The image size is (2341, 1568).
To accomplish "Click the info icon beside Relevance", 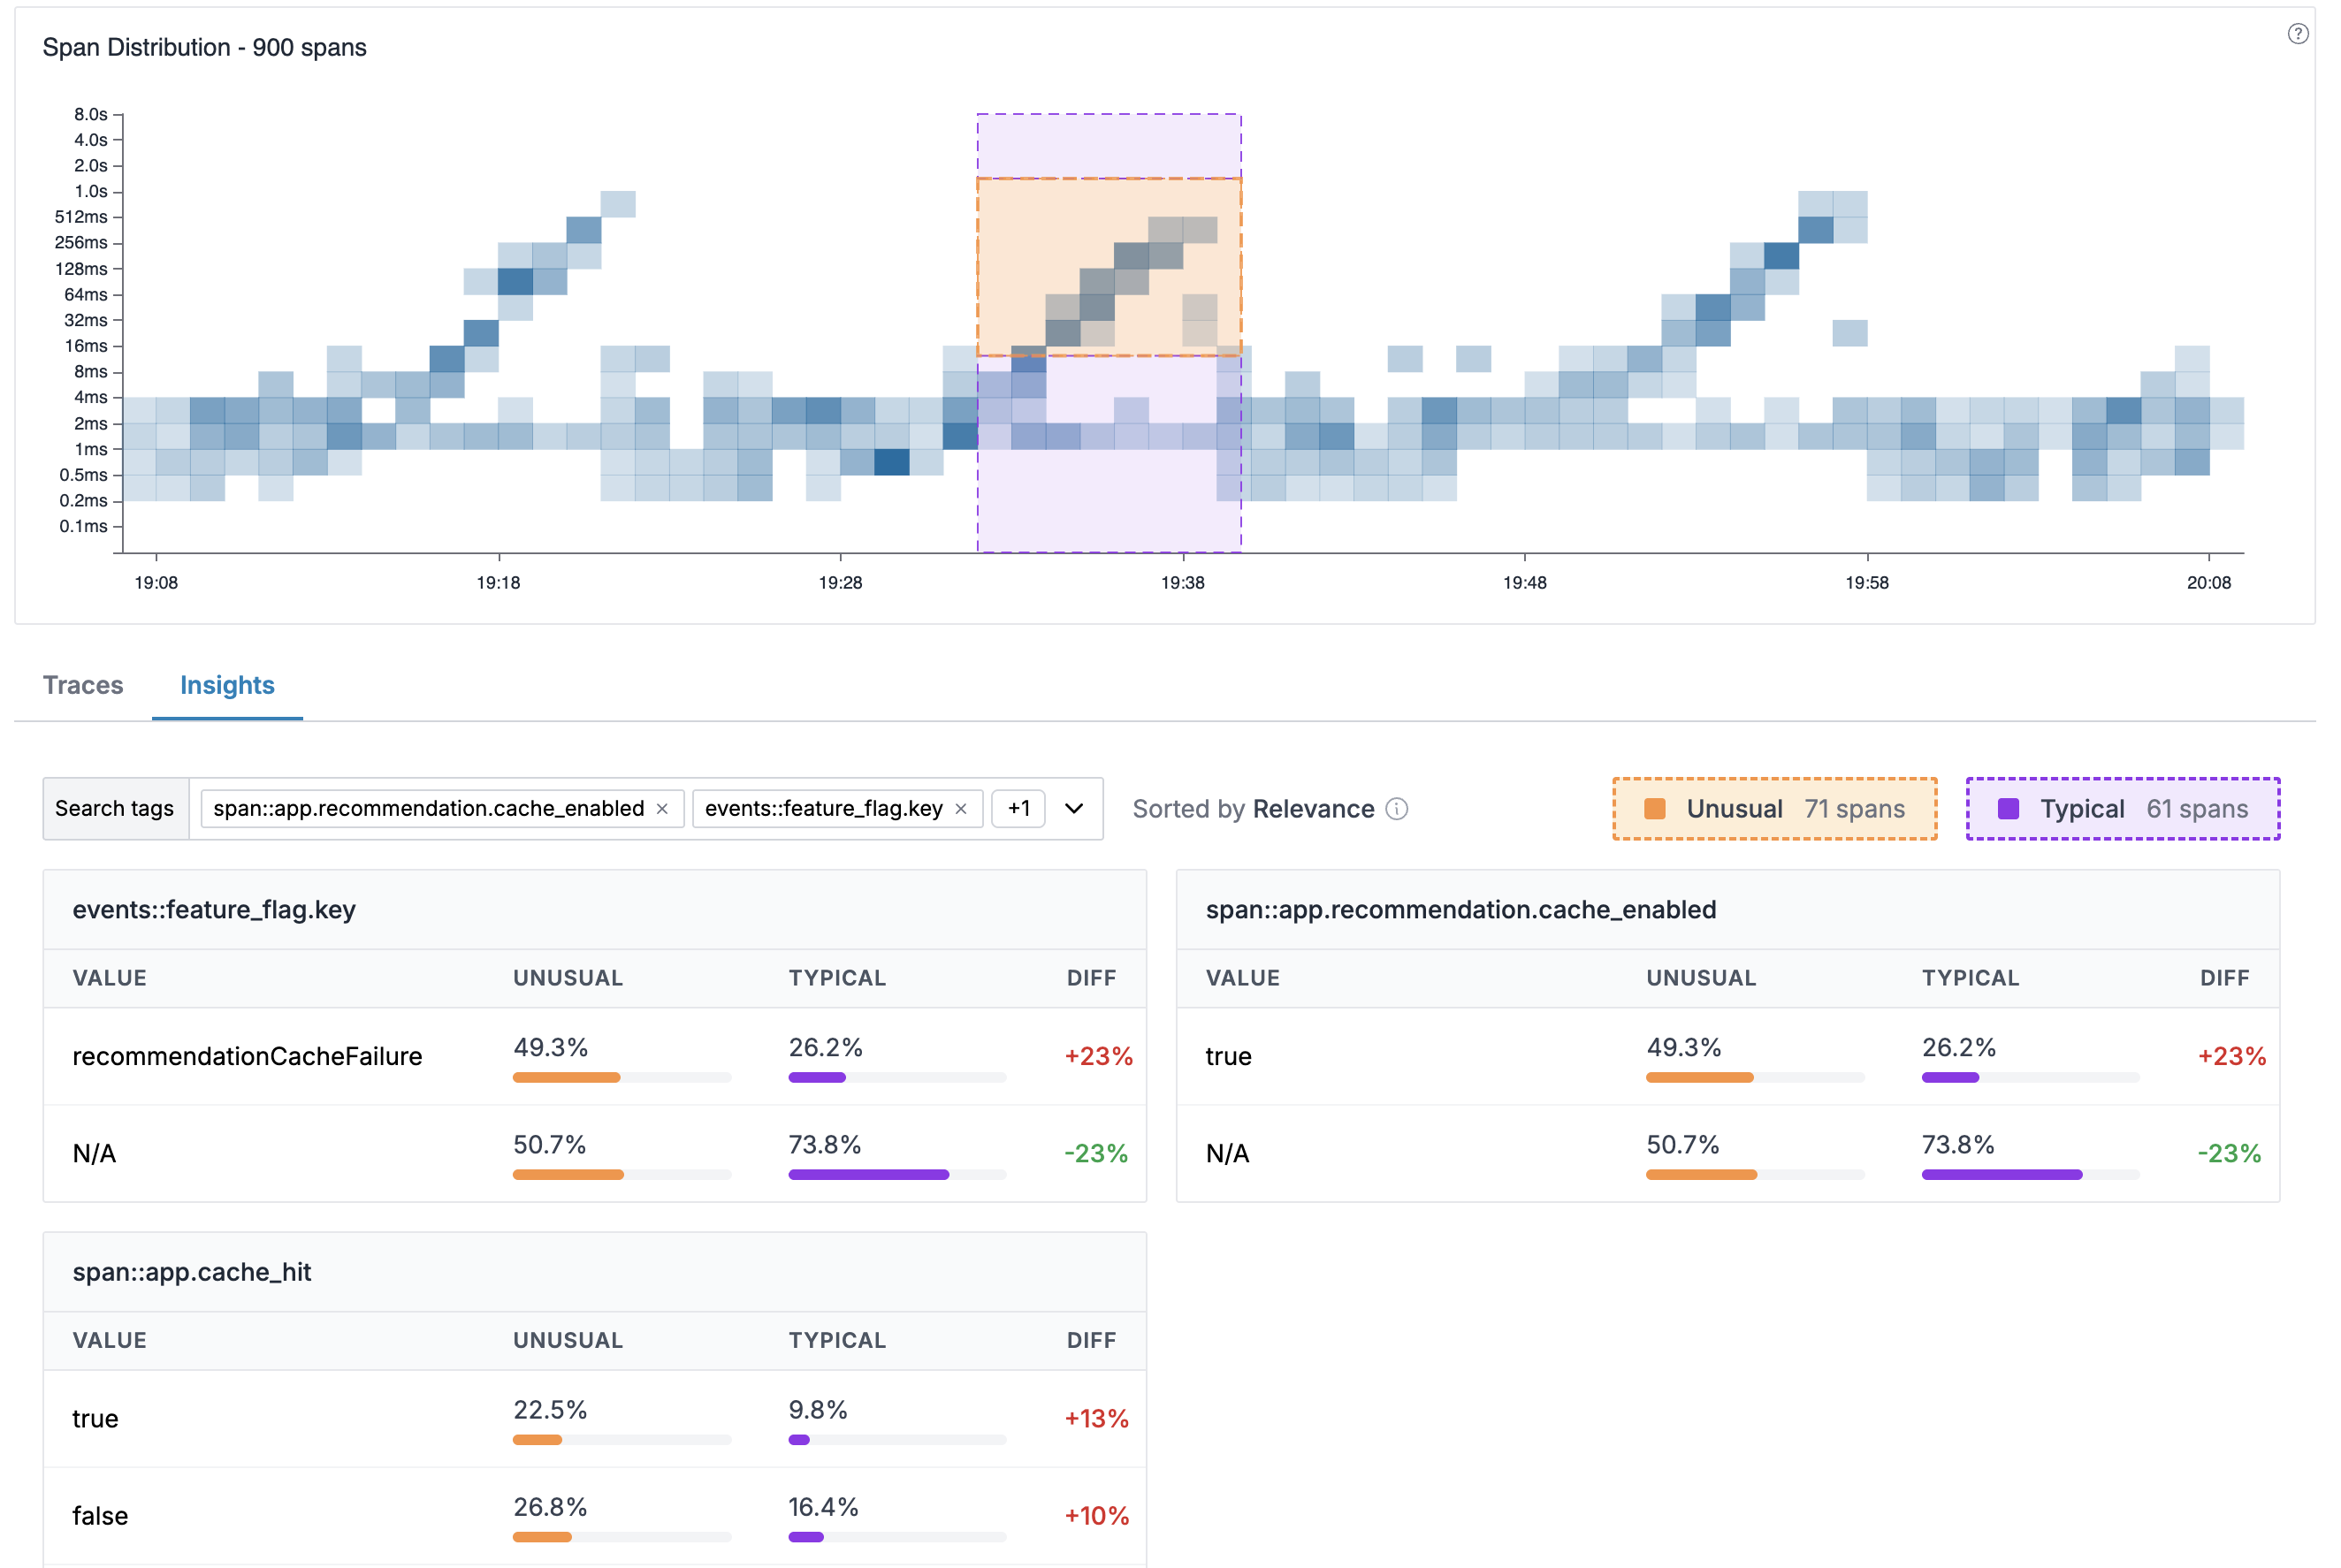I will [1397, 809].
